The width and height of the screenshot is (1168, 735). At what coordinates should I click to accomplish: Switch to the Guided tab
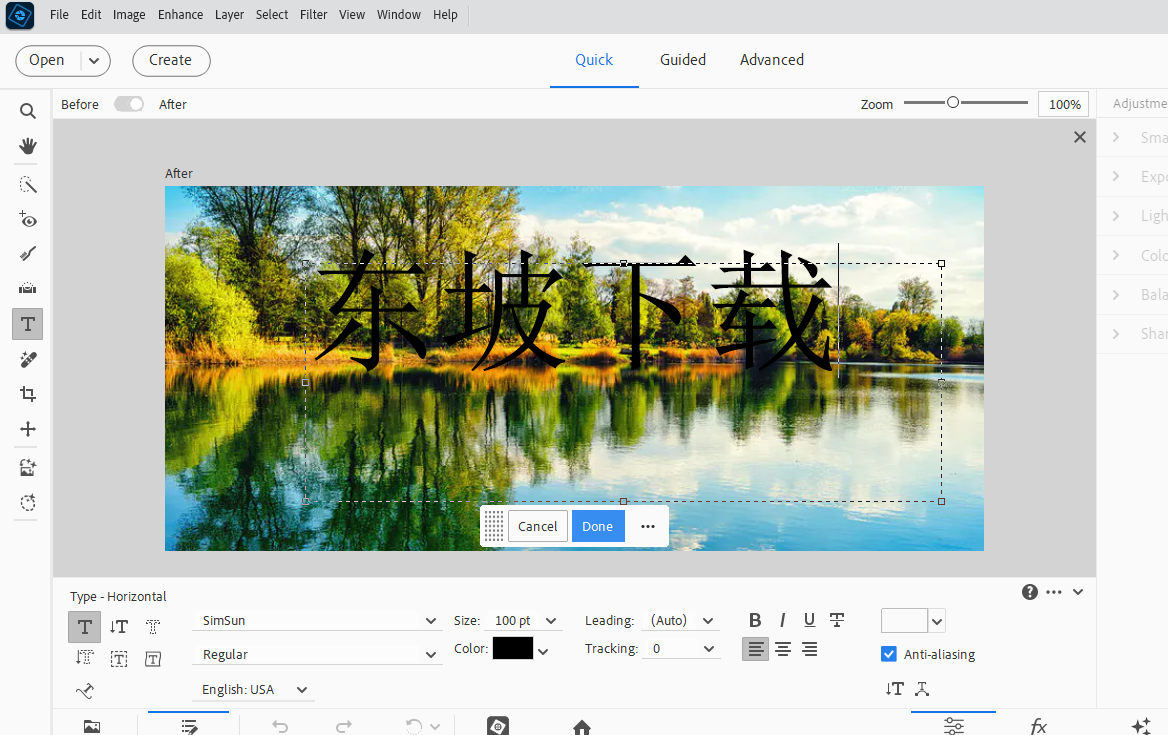pos(683,60)
